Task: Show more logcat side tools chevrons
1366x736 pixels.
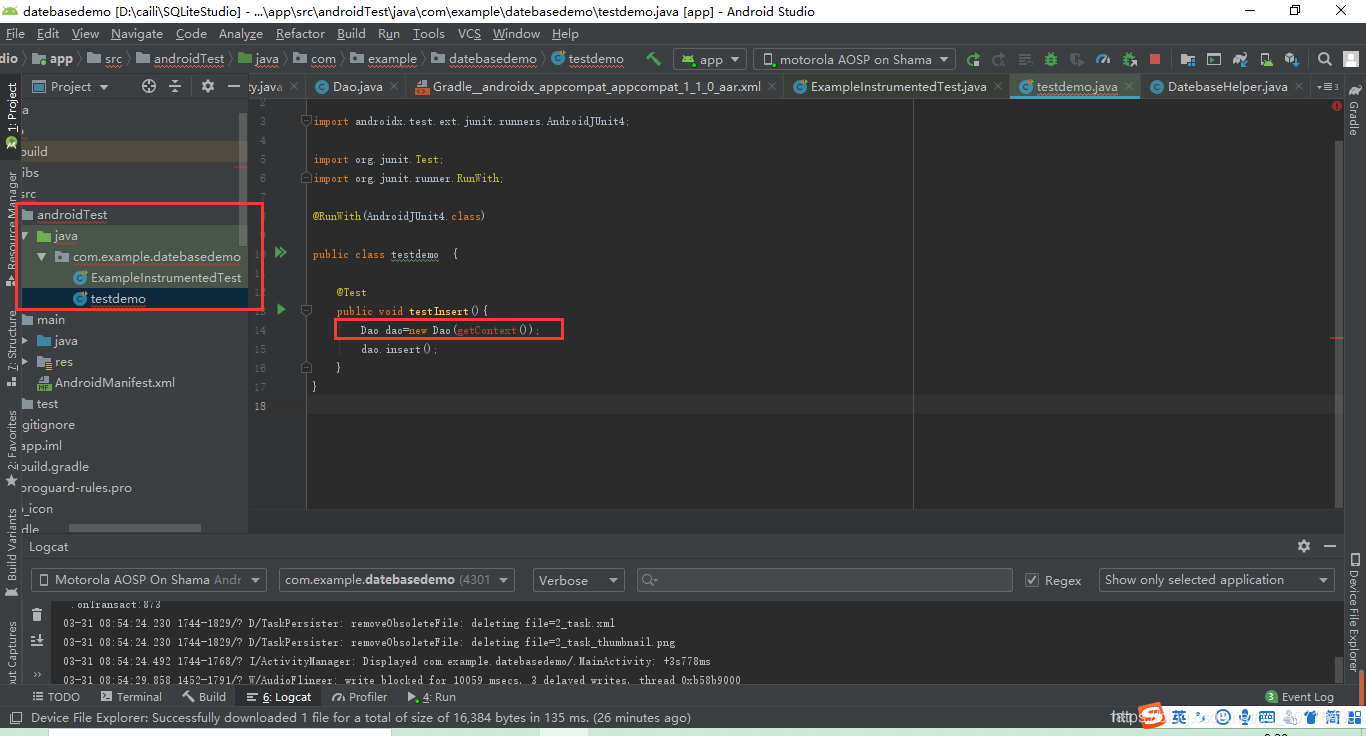Action: click(37, 673)
